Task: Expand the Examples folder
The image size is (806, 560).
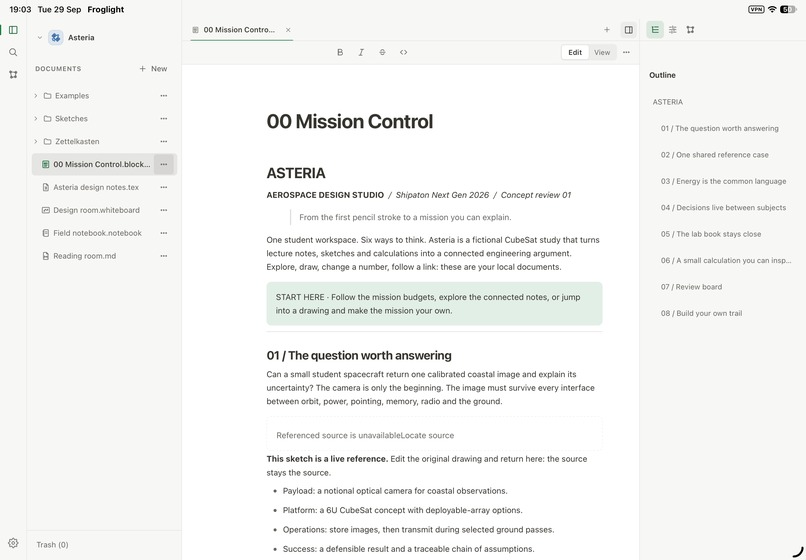Action: click(x=35, y=96)
